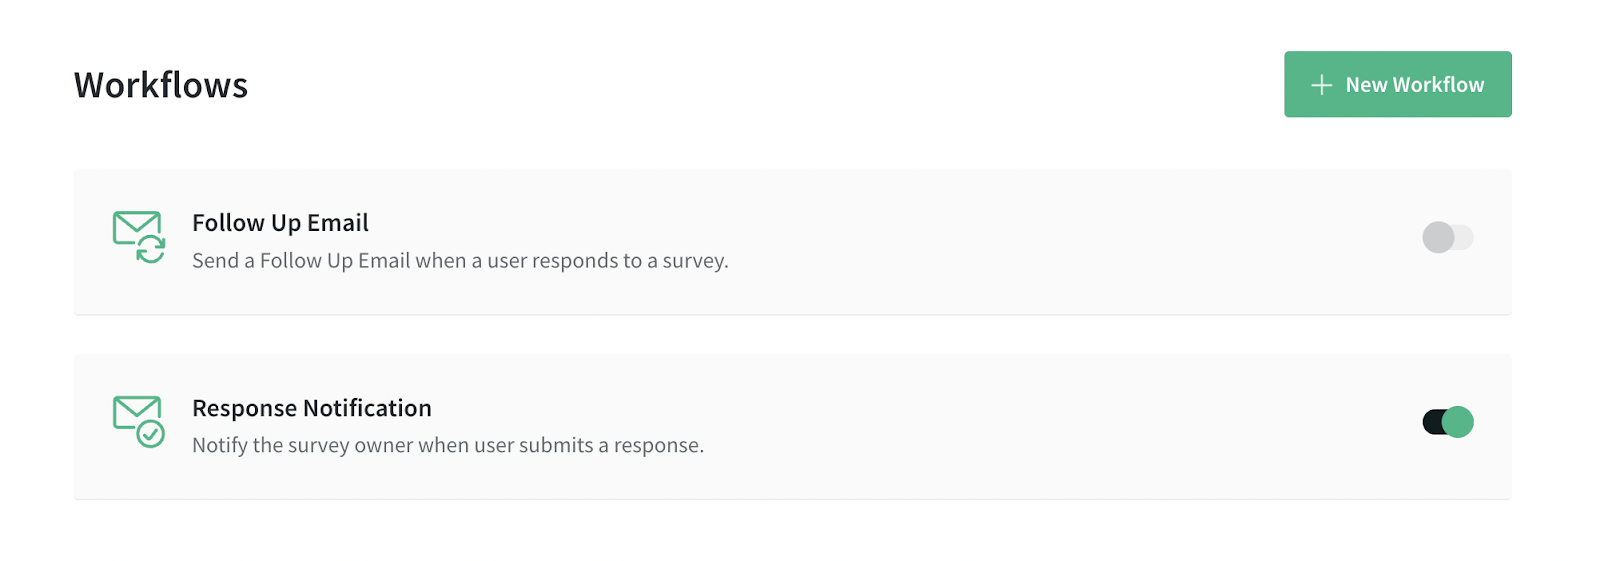Image resolution: width=1600 pixels, height=561 pixels.
Task: Click the Response Notification envelope icon
Action: point(138,421)
